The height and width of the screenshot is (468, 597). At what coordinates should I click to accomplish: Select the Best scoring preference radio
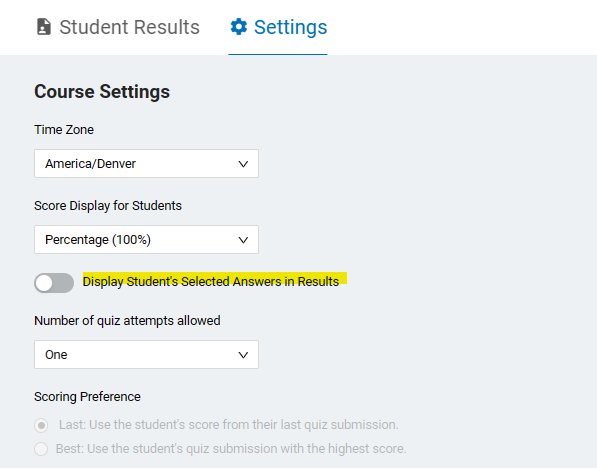click(x=41, y=449)
